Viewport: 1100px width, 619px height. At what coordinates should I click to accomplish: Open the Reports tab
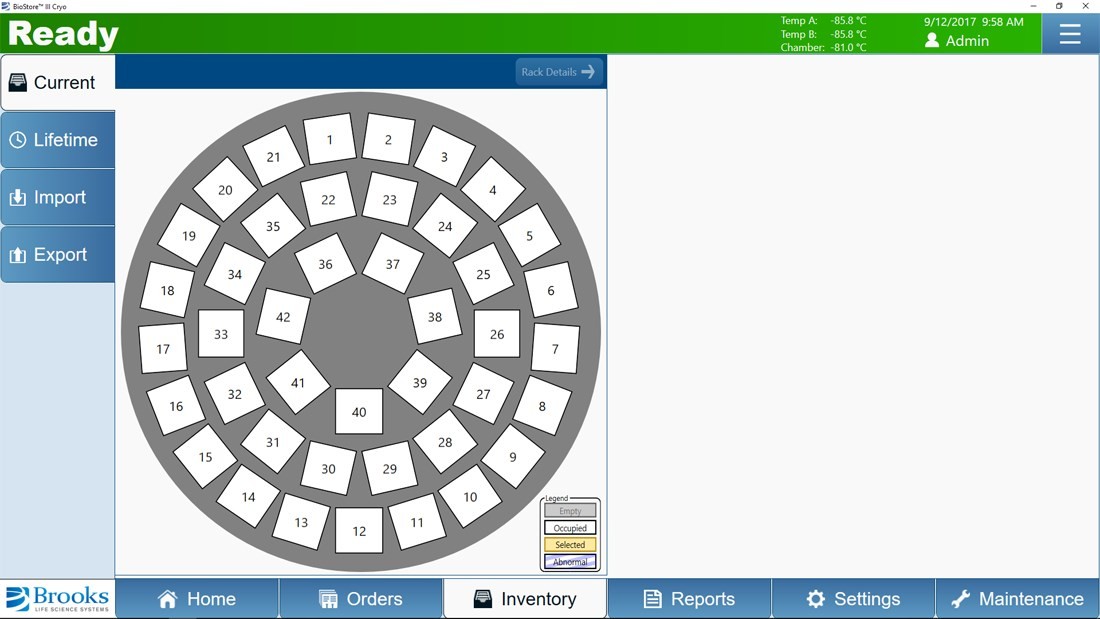click(x=688, y=599)
